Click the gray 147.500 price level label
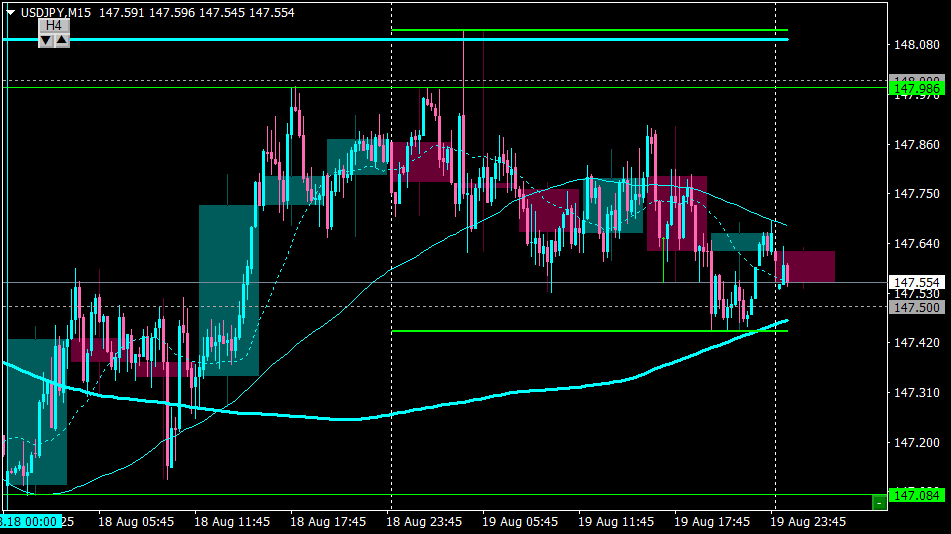 coord(916,308)
